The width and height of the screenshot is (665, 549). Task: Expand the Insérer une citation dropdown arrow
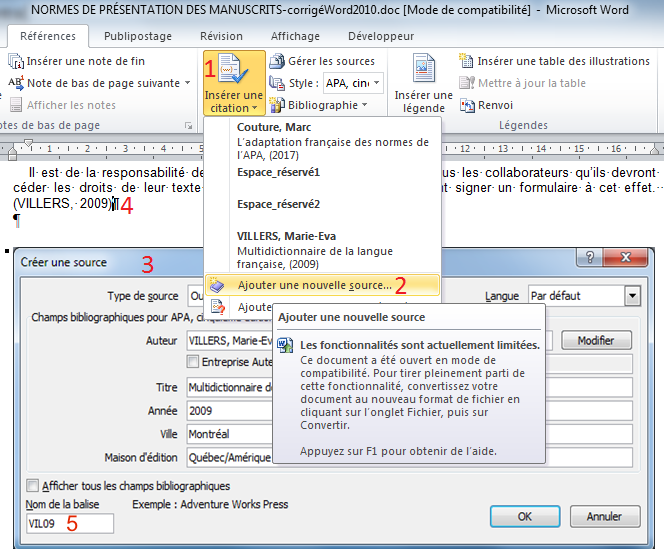tap(254, 108)
